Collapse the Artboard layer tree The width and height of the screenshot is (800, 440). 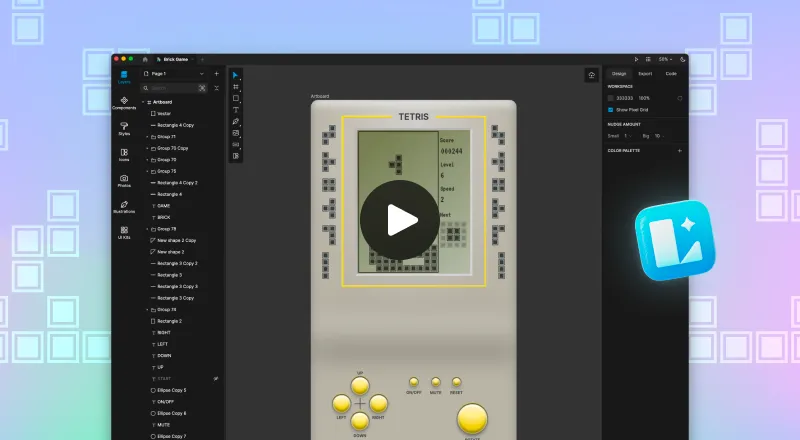[143, 102]
